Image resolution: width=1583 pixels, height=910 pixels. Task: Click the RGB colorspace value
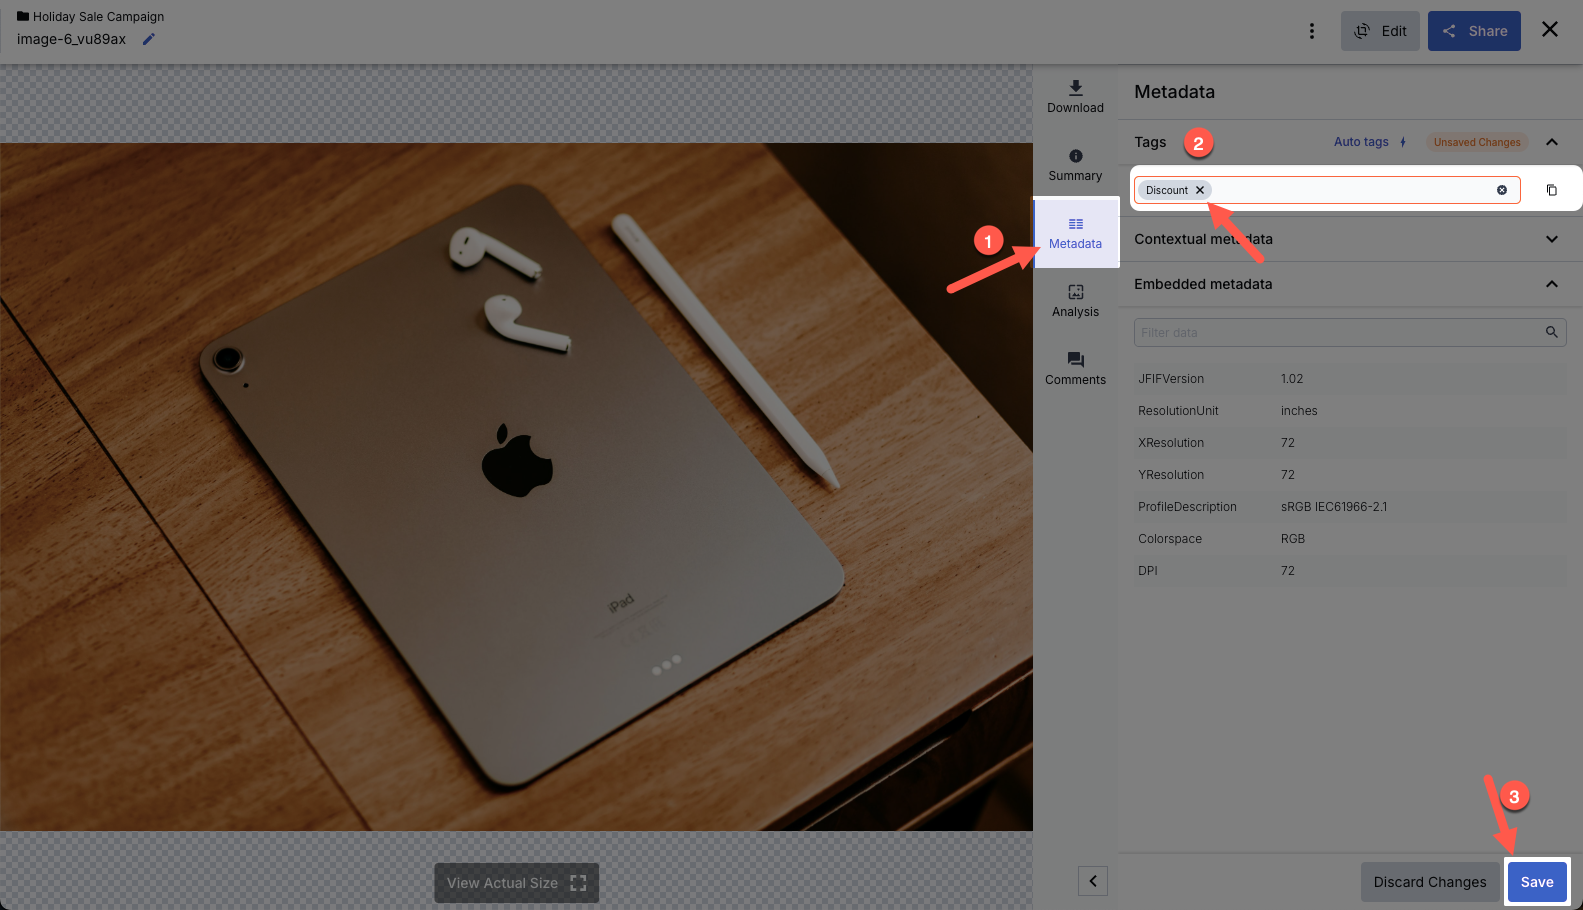click(x=1293, y=539)
